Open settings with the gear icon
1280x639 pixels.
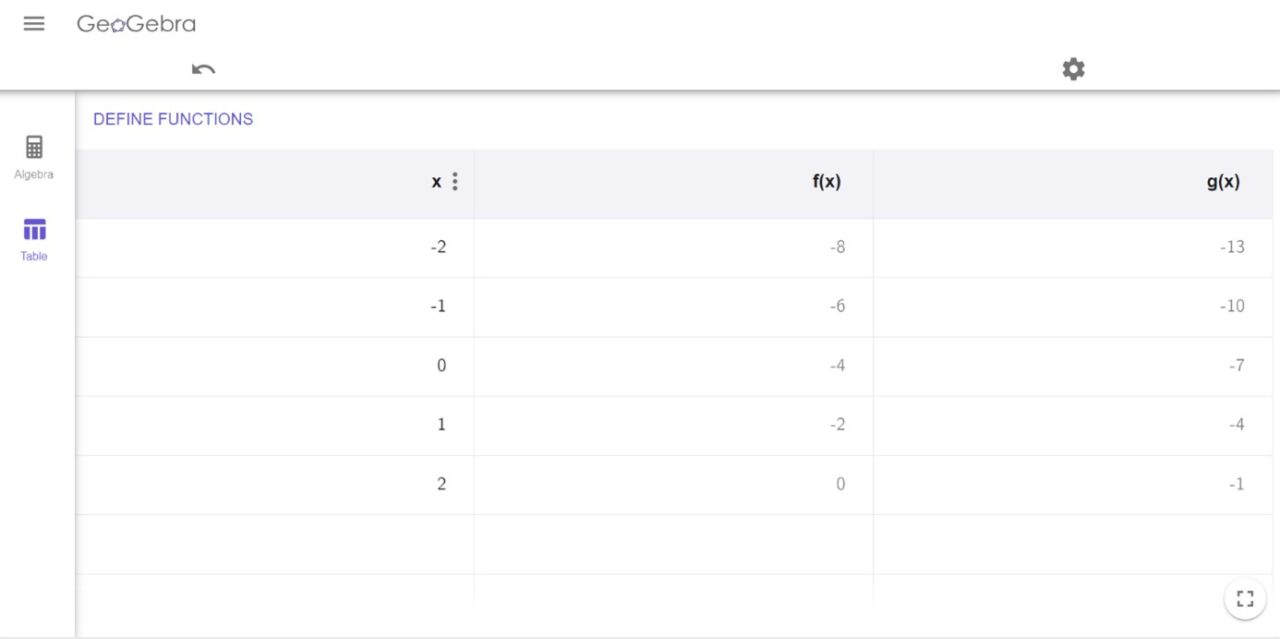click(x=1073, y=69)
